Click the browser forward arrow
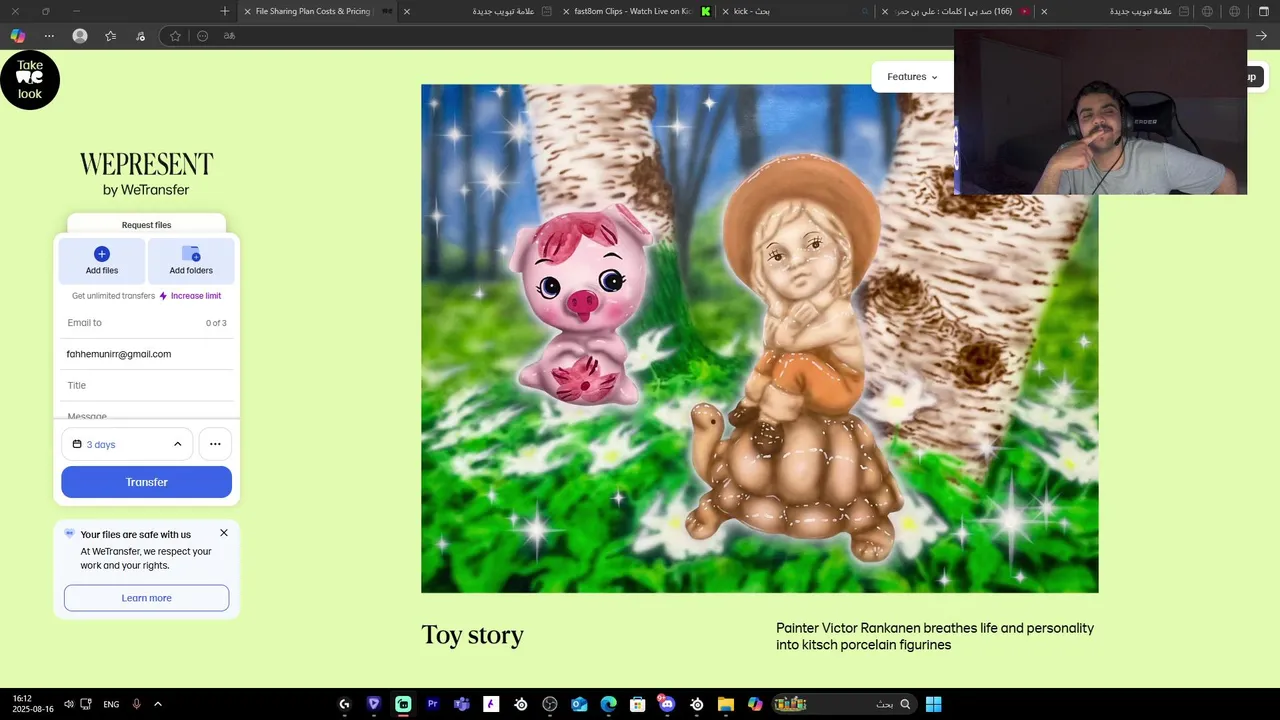Viewport: 1280px width, 720px height. (1261, 36)
